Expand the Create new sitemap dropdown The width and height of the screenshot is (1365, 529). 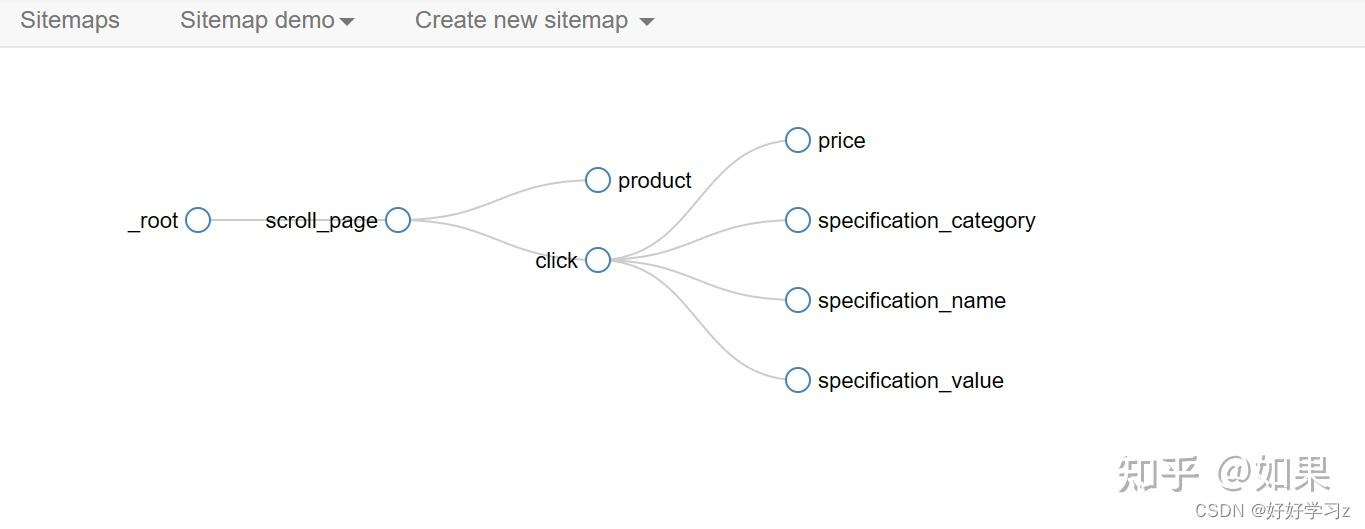pyautogui.click(x=521, y=20)
